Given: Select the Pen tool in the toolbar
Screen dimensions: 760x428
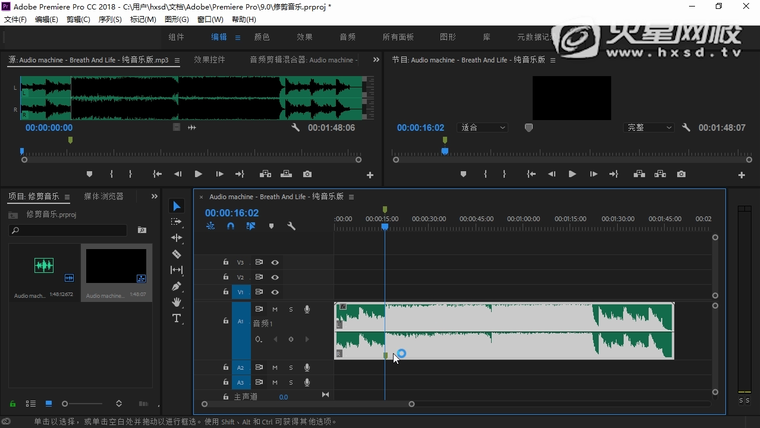Looking at the screenshot, I should [x=177, y=286].
